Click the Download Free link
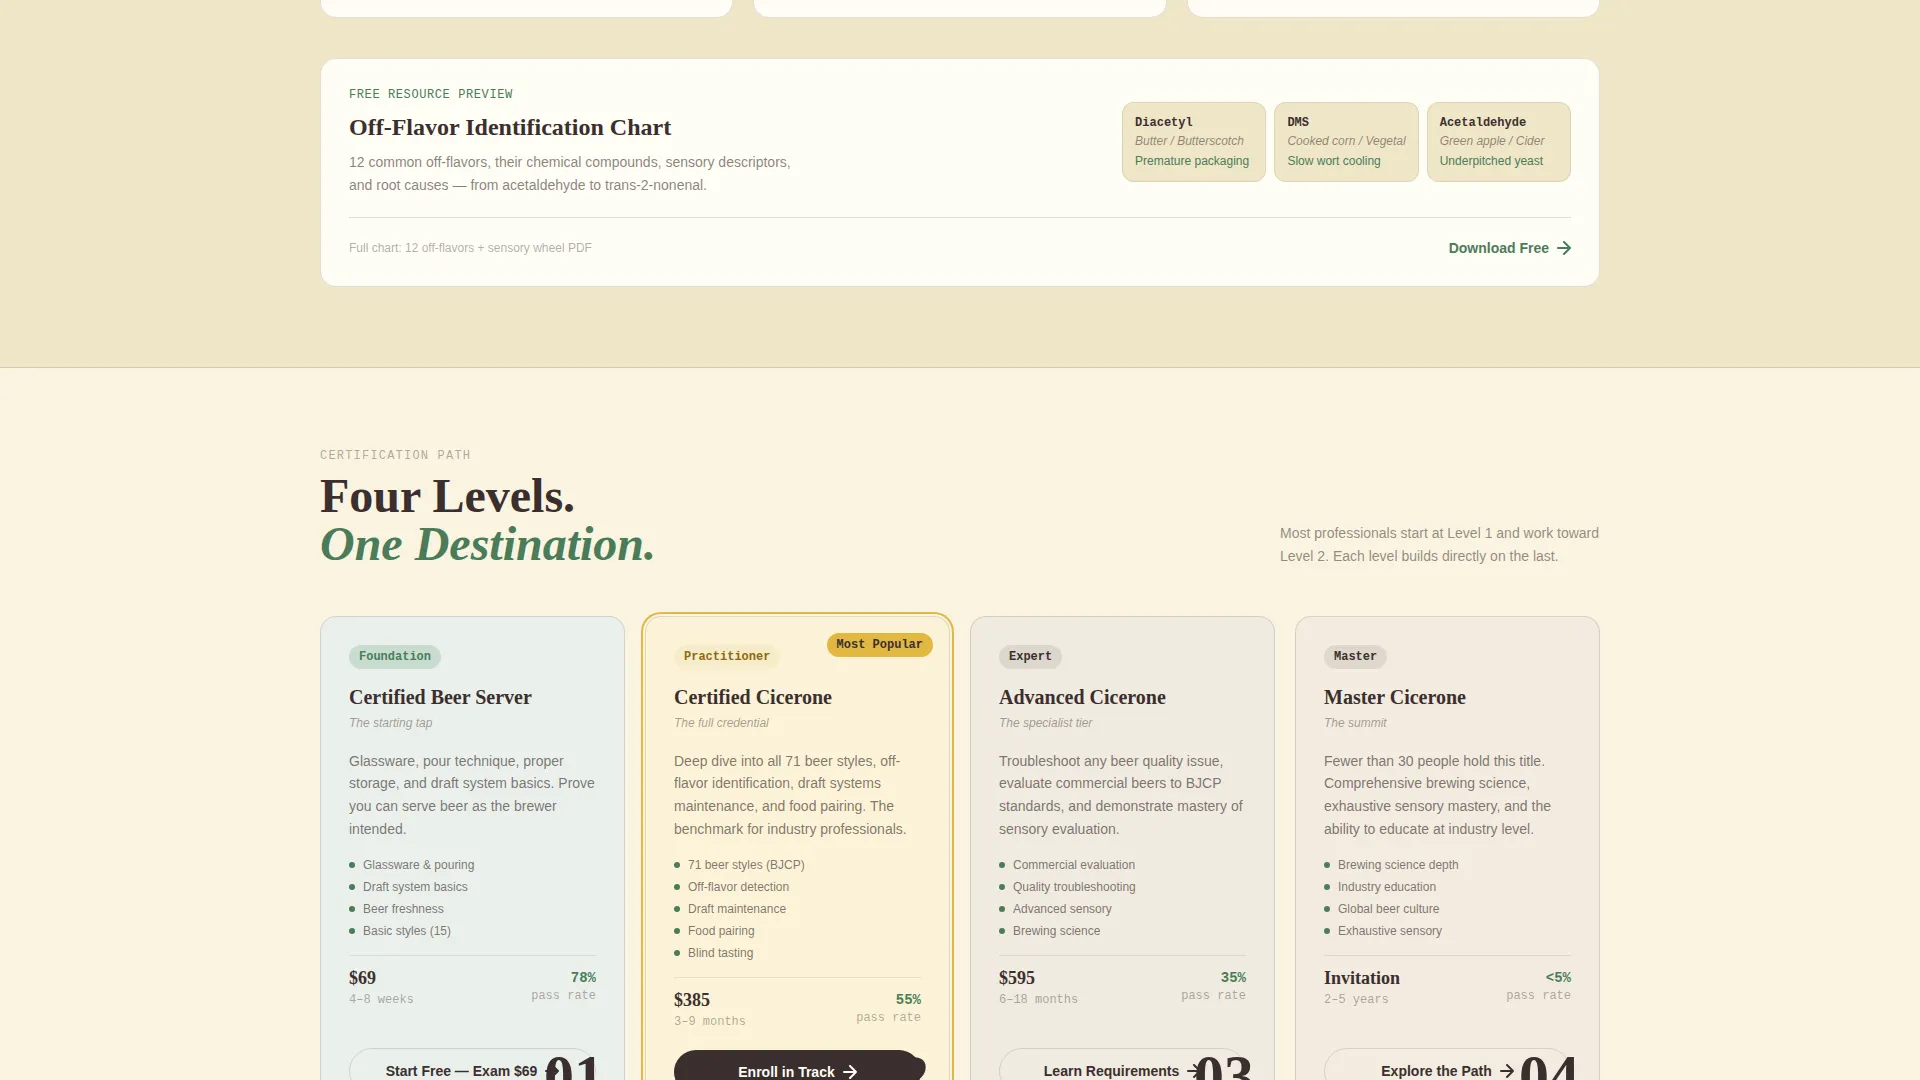 tap(1509, 248)
